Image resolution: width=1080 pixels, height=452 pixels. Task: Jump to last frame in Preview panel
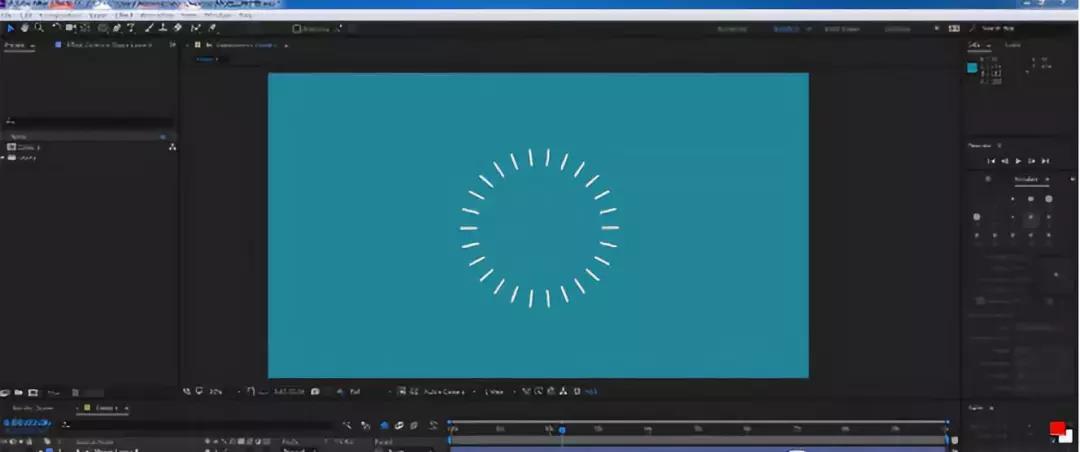[x=1045, y=161]
